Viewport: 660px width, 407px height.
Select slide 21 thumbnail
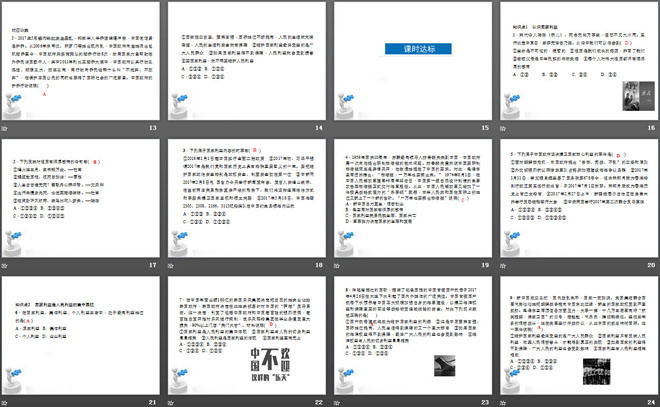[x=80, y=335]
